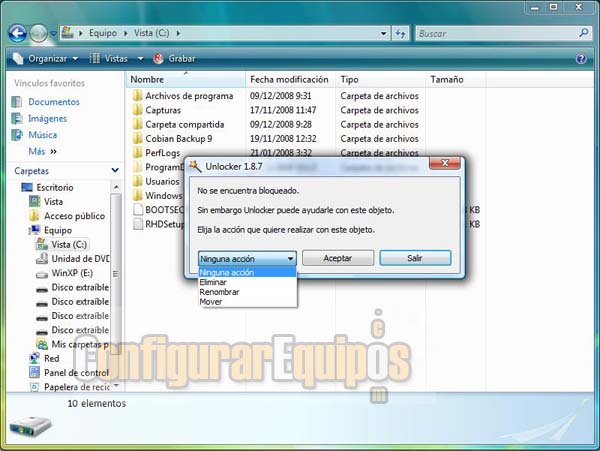The image size is (600, 451).
Task: Click the Grabar burn button
Action: pyautogui.click(x=174, y=59)
